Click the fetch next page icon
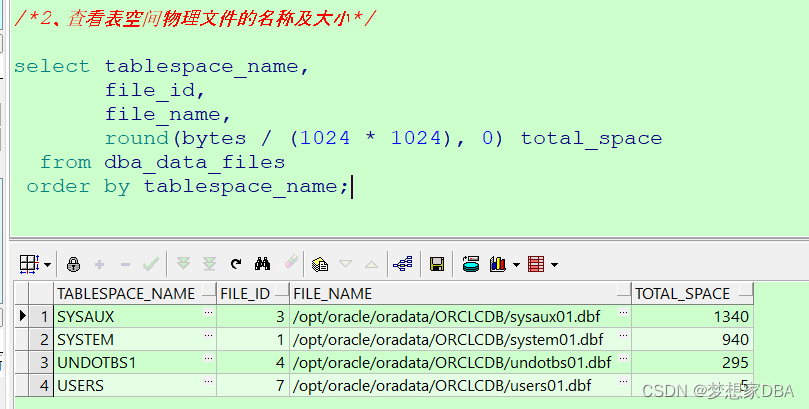 pos(183,264)
